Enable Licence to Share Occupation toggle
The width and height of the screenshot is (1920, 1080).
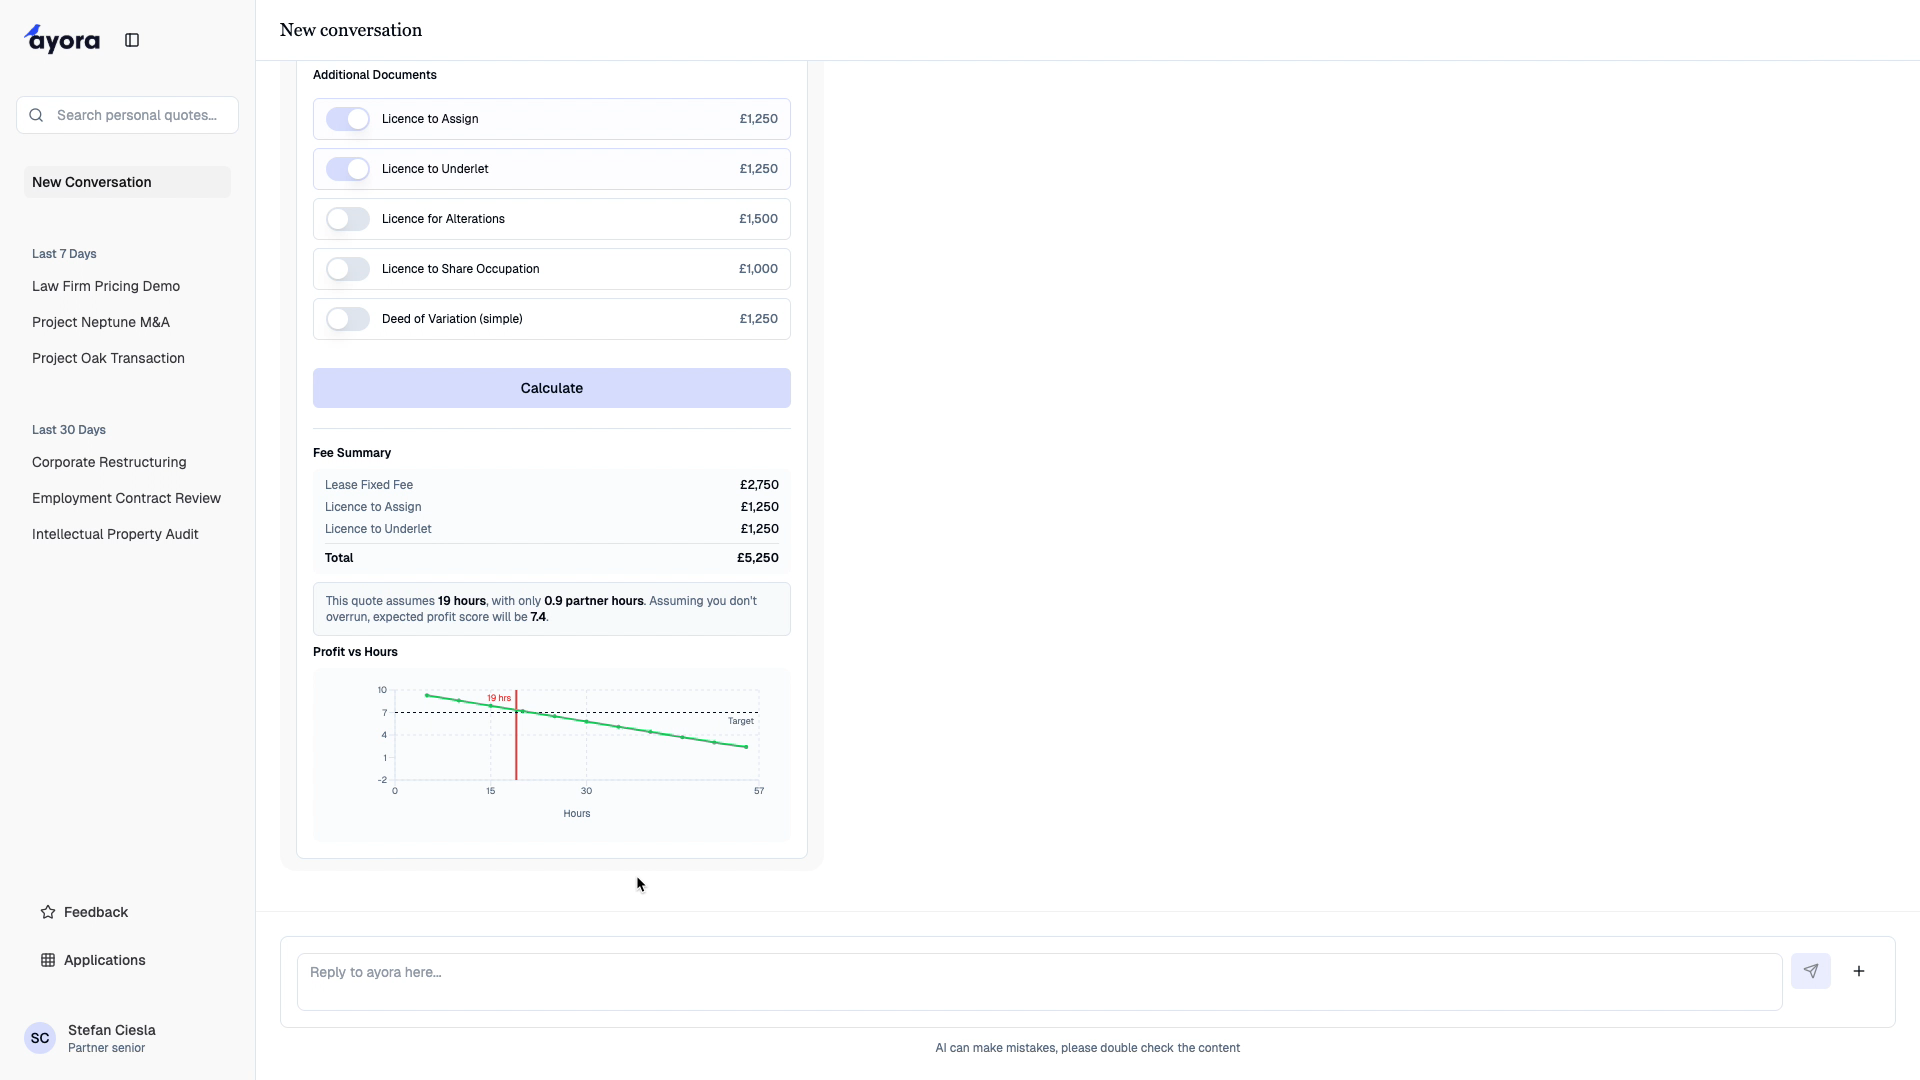(348, 269)
